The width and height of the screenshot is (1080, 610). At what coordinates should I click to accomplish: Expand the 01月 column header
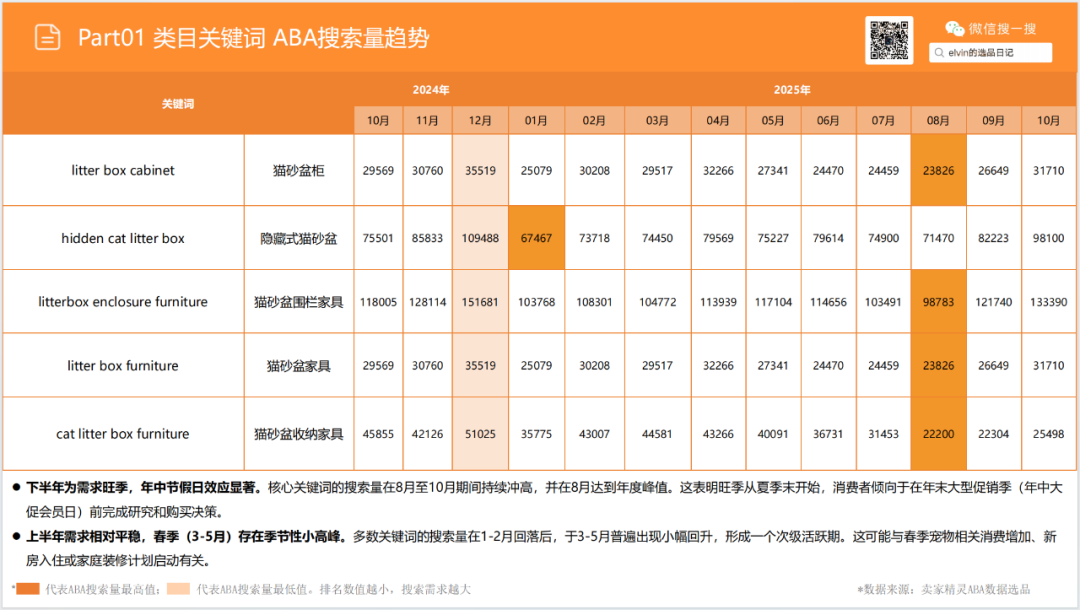[x=536, y=119]
